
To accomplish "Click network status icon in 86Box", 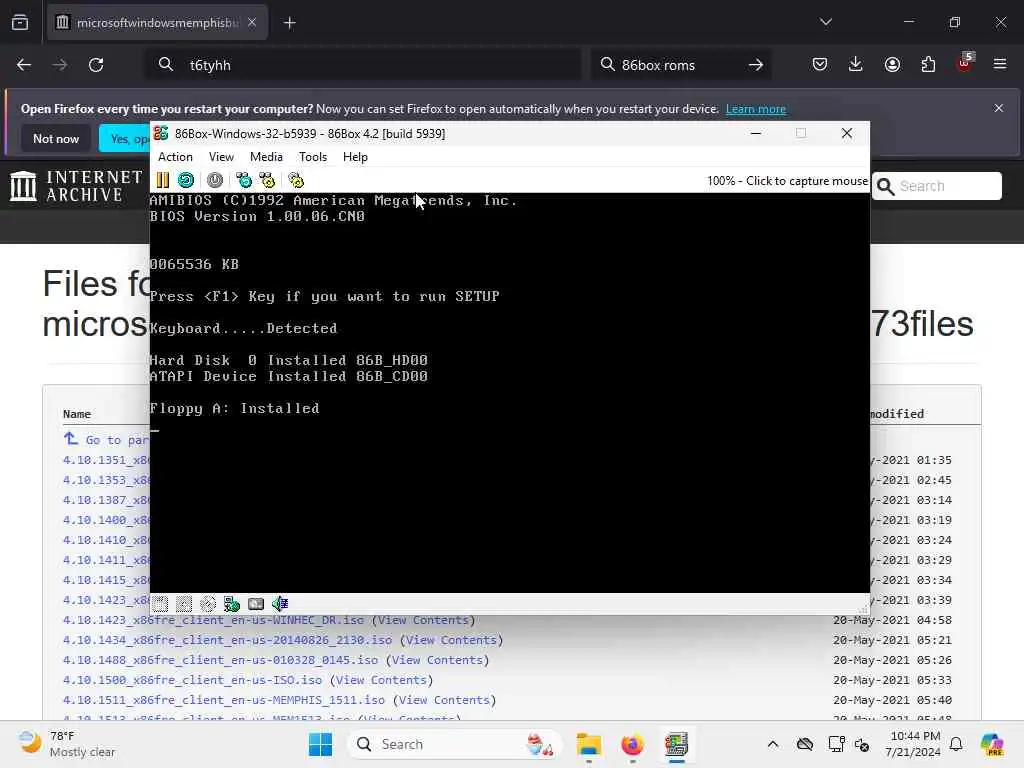I will pyautogui.click(x=232, y=604).
